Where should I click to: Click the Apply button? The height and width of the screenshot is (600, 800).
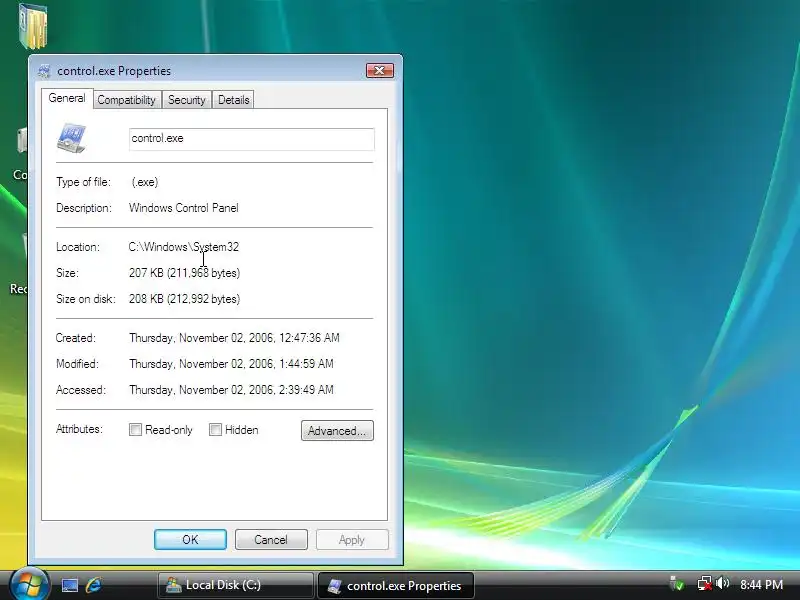(x=352, y=540)
